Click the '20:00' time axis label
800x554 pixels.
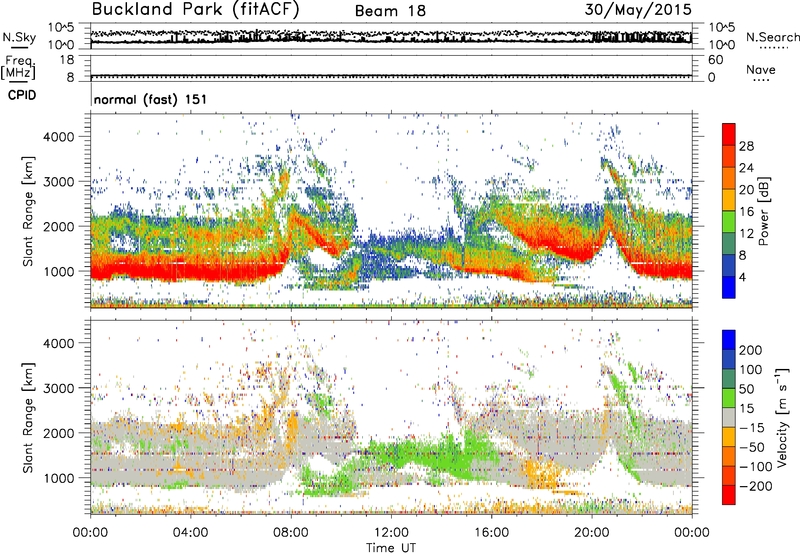592,533
